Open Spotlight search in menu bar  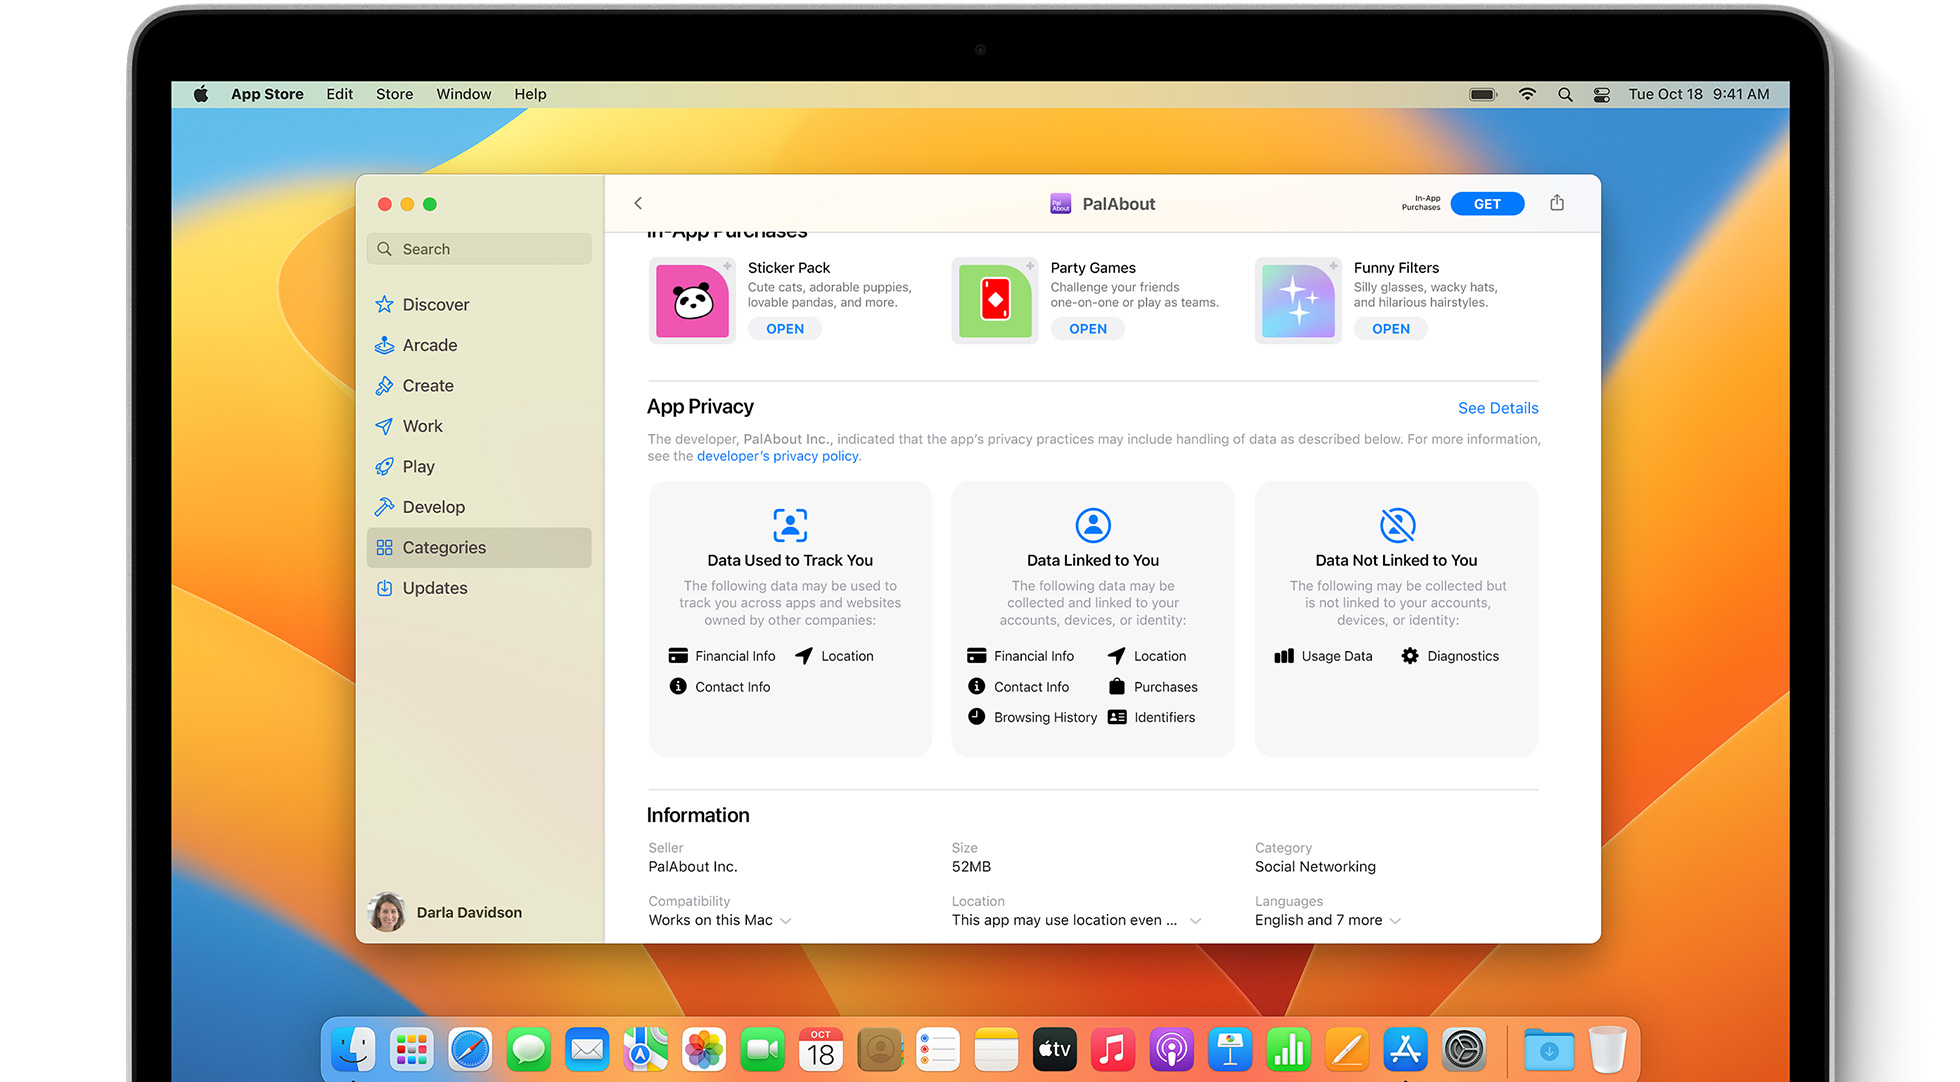[x=1565, y=94]
